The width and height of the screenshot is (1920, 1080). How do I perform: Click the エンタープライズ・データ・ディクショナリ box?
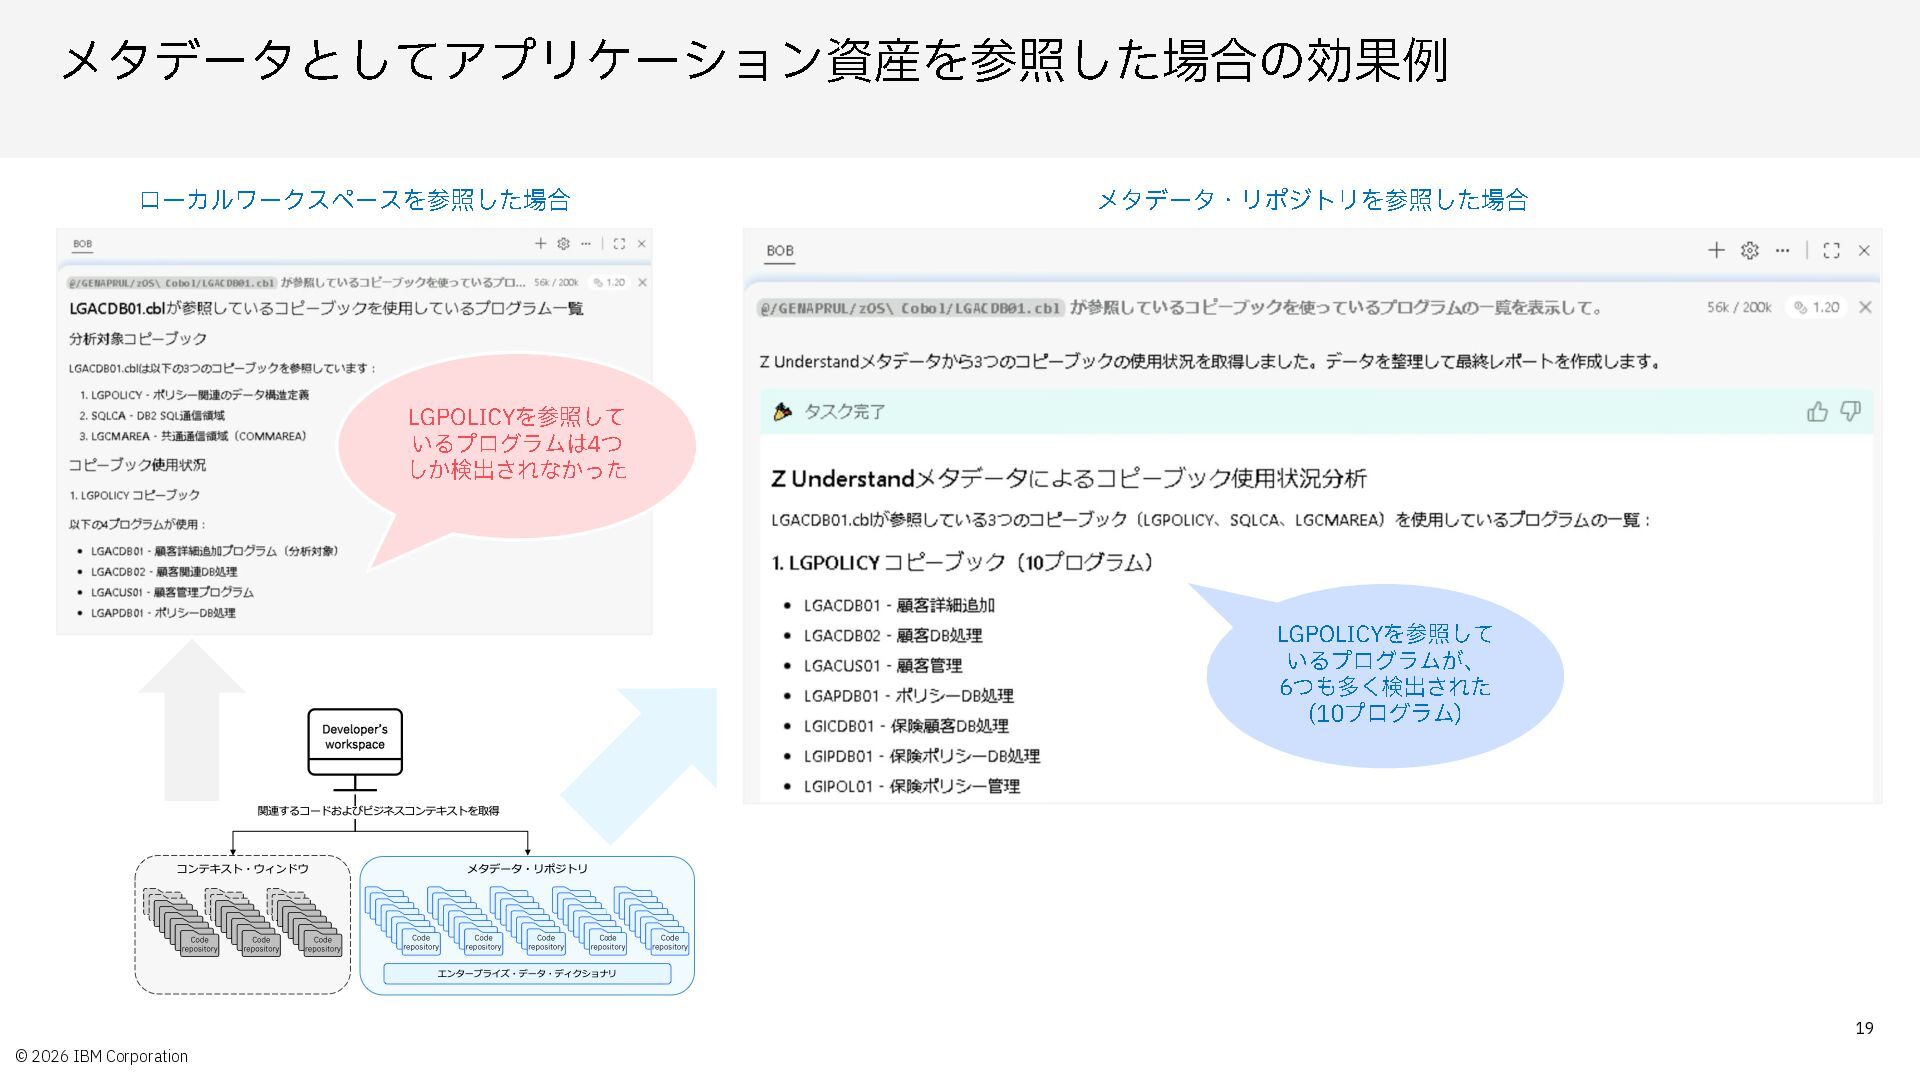527,973
